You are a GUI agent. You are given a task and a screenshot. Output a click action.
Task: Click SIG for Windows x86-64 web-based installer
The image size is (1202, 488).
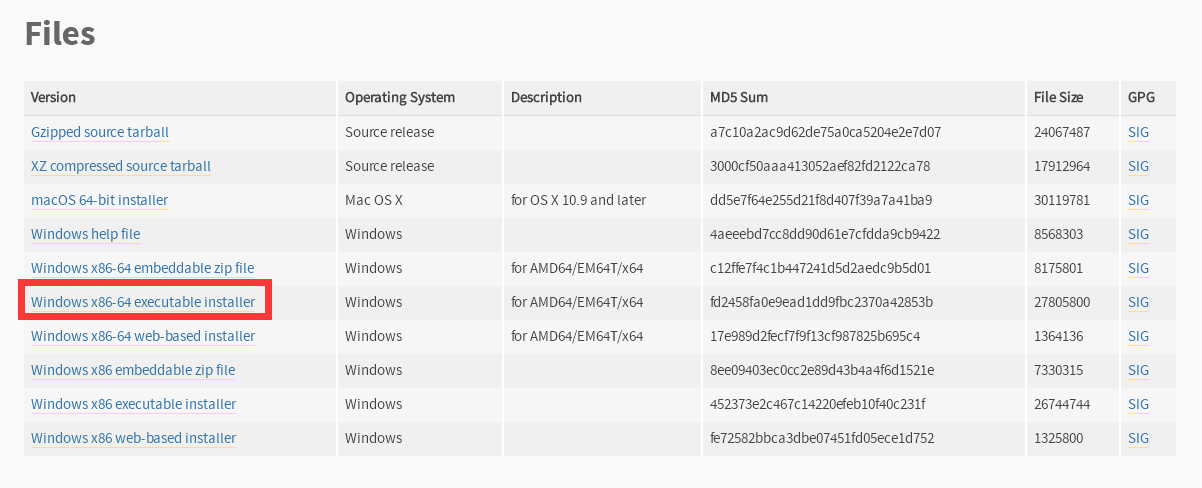tap(1138, 336)
